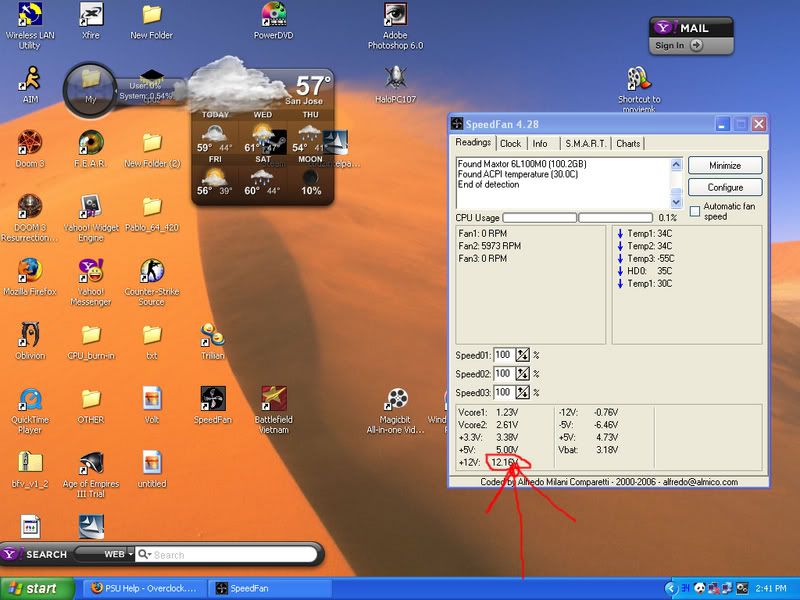
Task: Open the Xfire application
Action: 90,15
